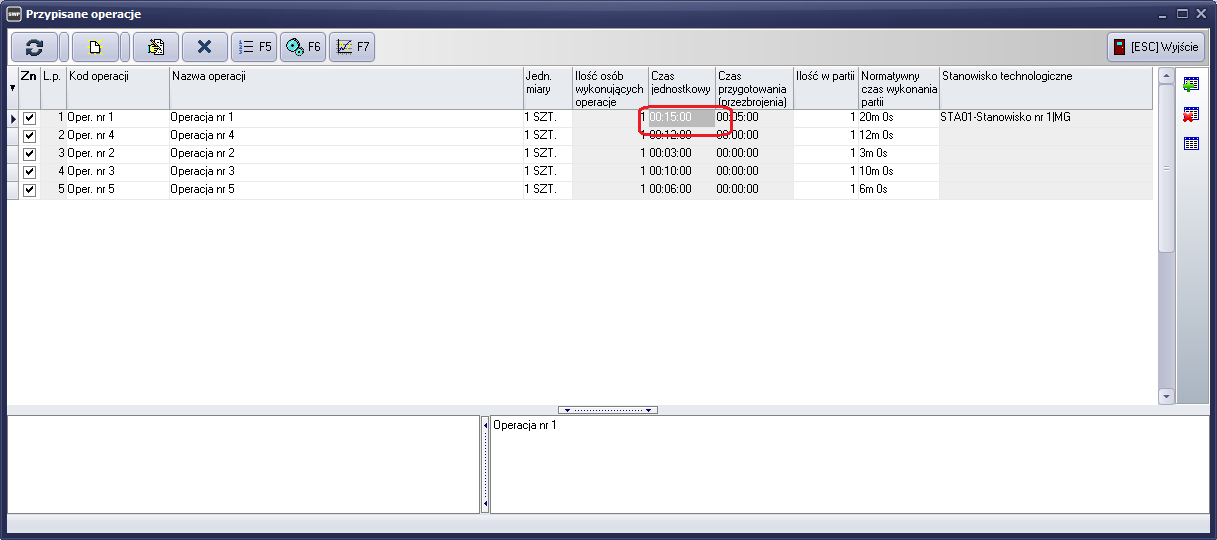The image size is (1217, 540).
Task: Click the F6 gears button
Action: (303, 47)
